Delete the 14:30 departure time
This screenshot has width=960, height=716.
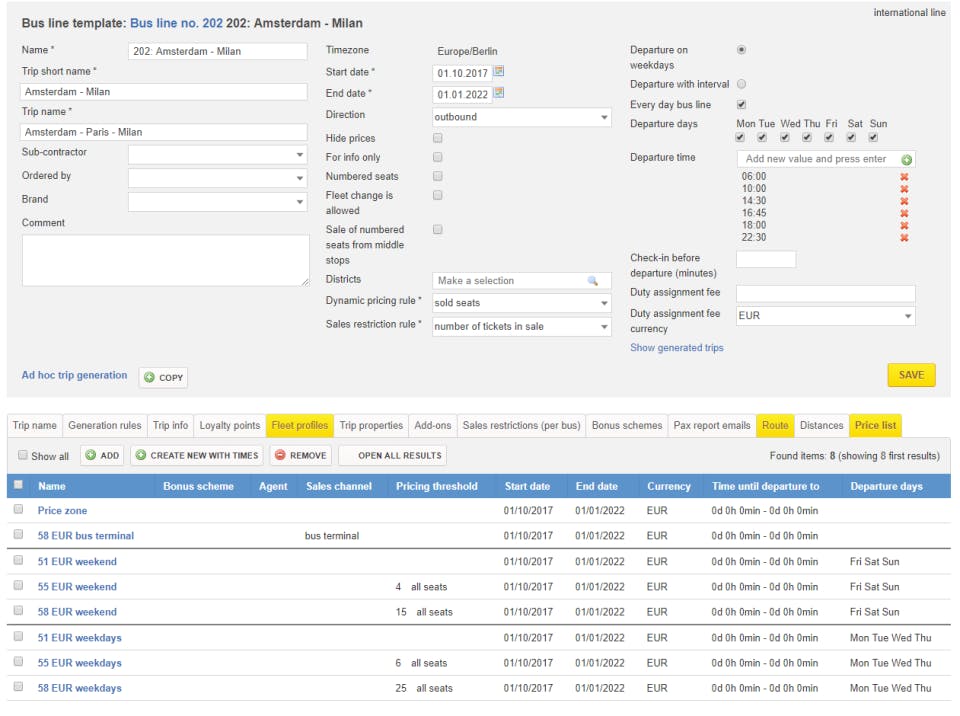coord(904,201)
